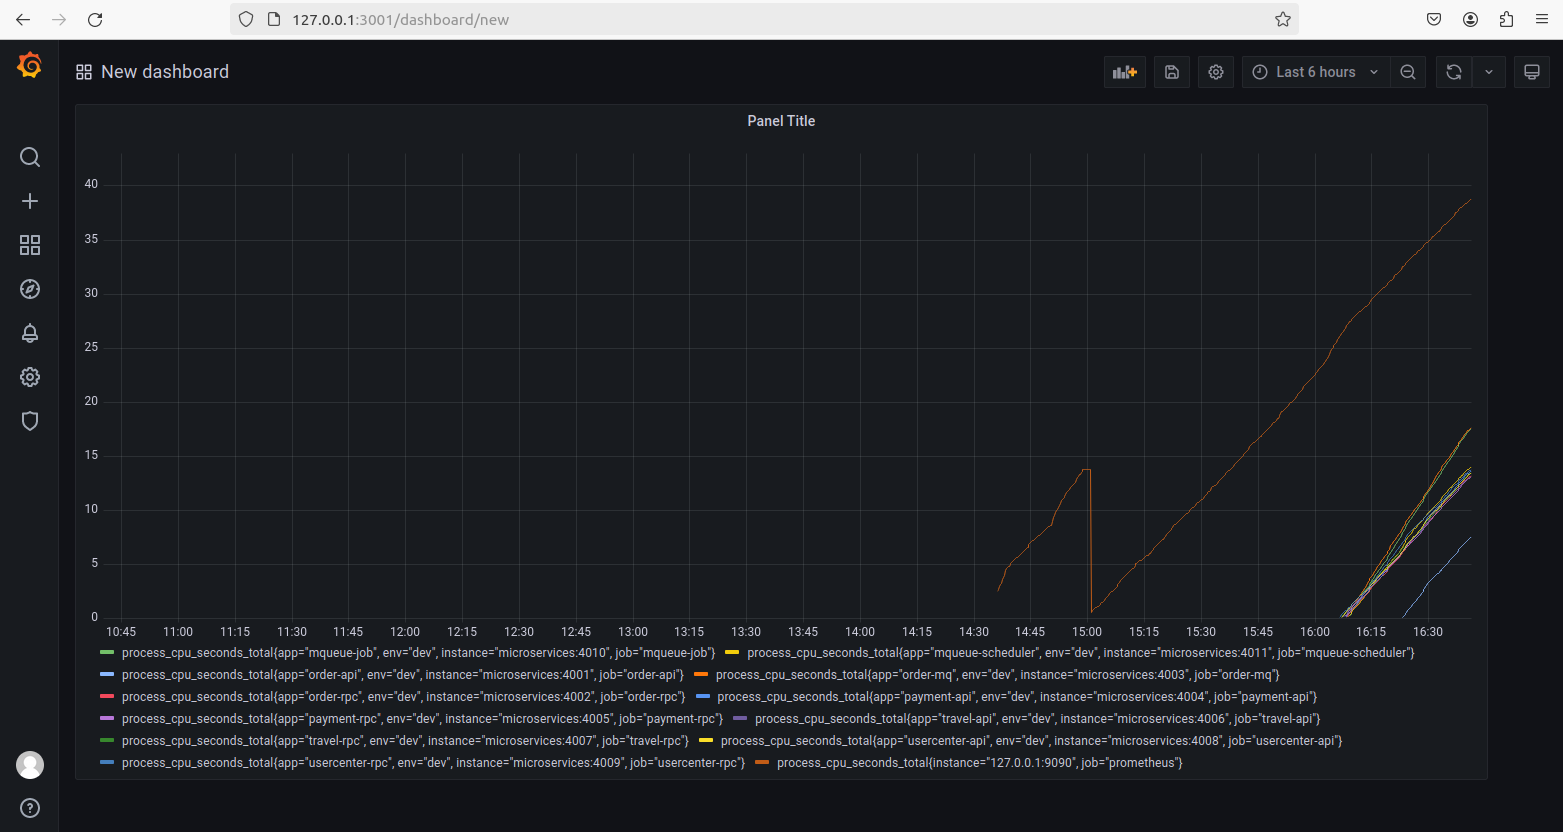Click the browser Back arrow
The width and height of the screenshot is (1563, 832).
(23, 19)
